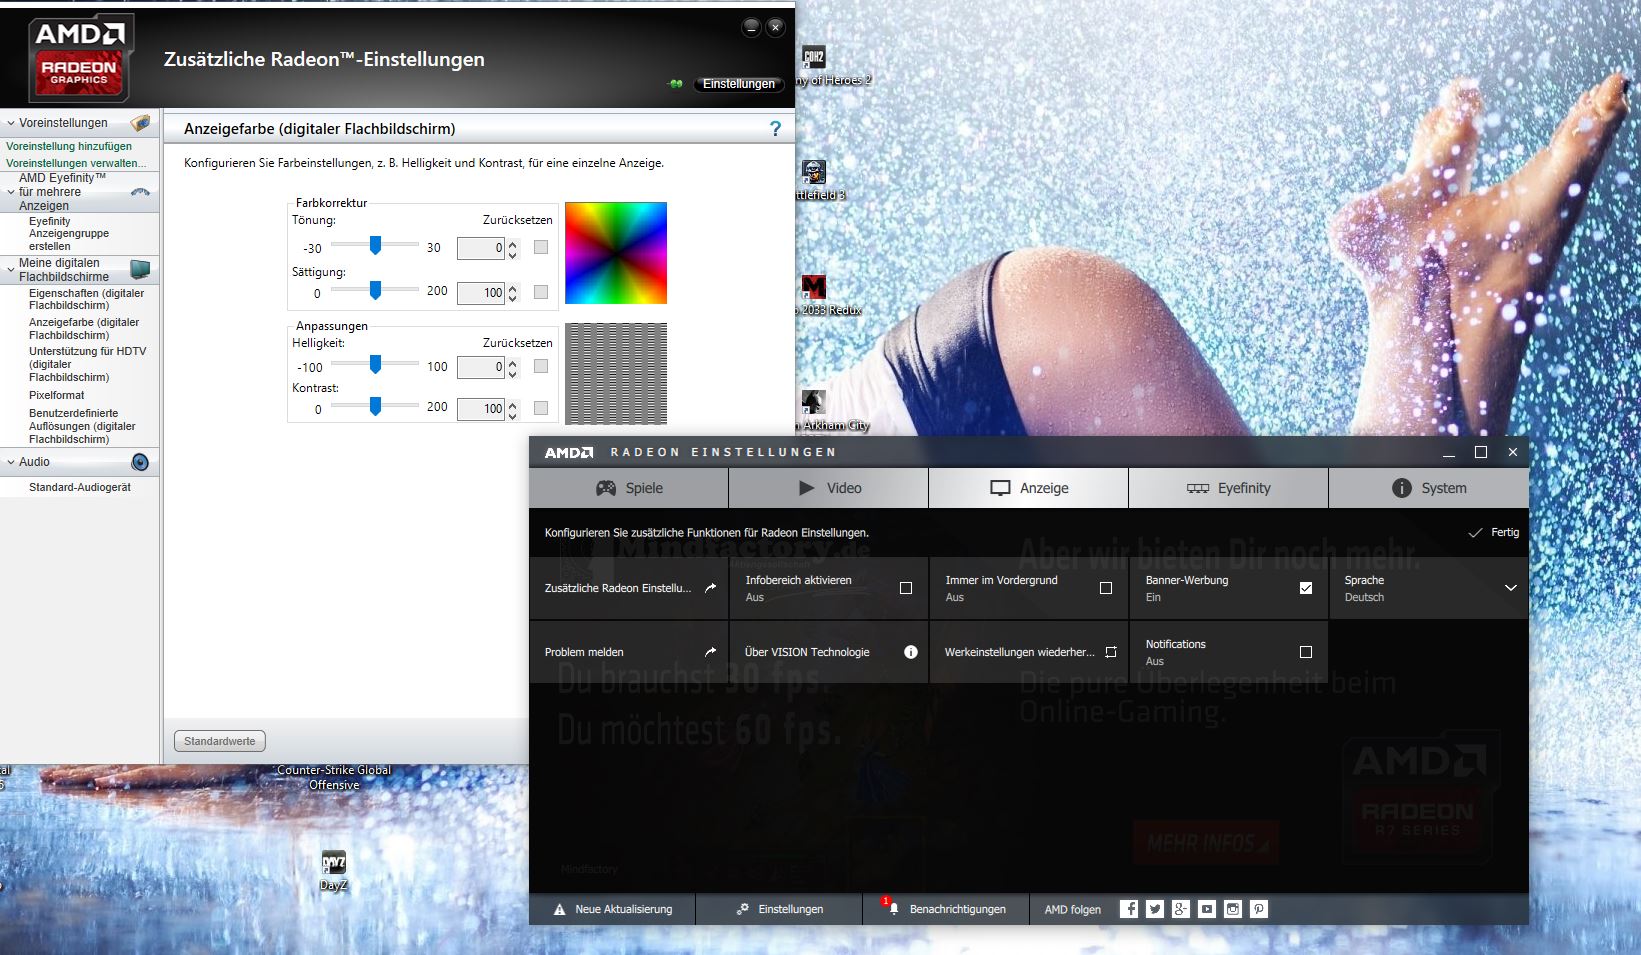Tick the Zurücksetzen checkbox for Kontrast
1641x955 pixels.
(x=541, y=408)
